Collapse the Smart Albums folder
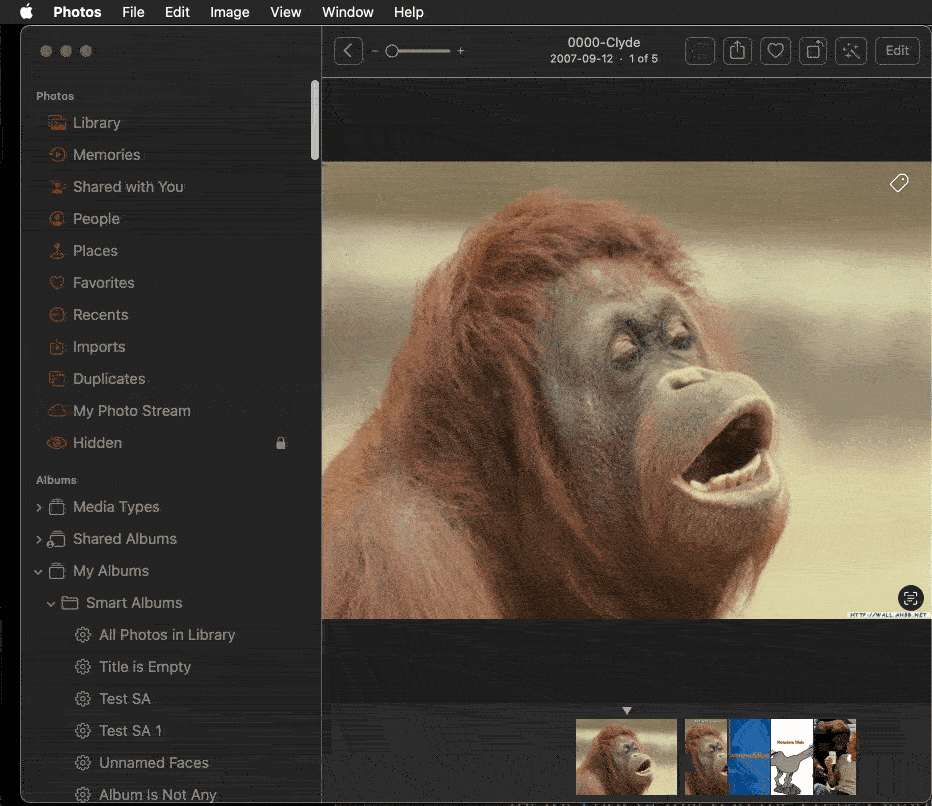Screen dimensions: 932x806 tap(52, 603)
